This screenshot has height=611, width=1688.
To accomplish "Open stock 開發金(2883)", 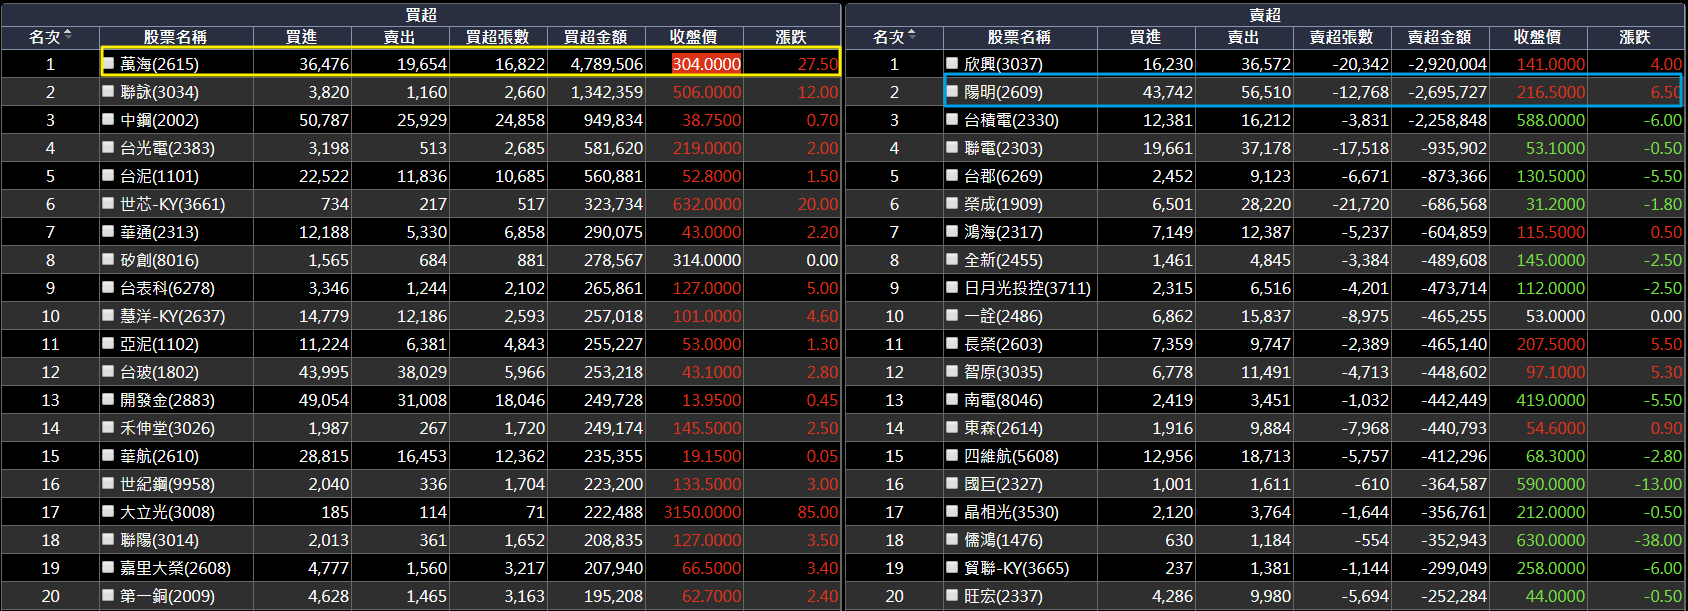I will [167, 400].
